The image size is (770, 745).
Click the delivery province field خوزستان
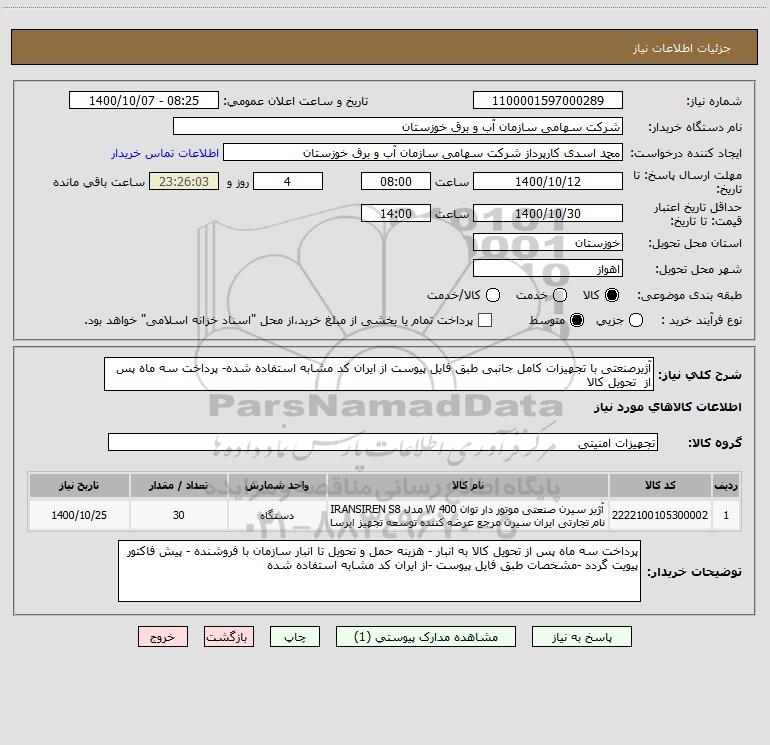pos(548,242)
